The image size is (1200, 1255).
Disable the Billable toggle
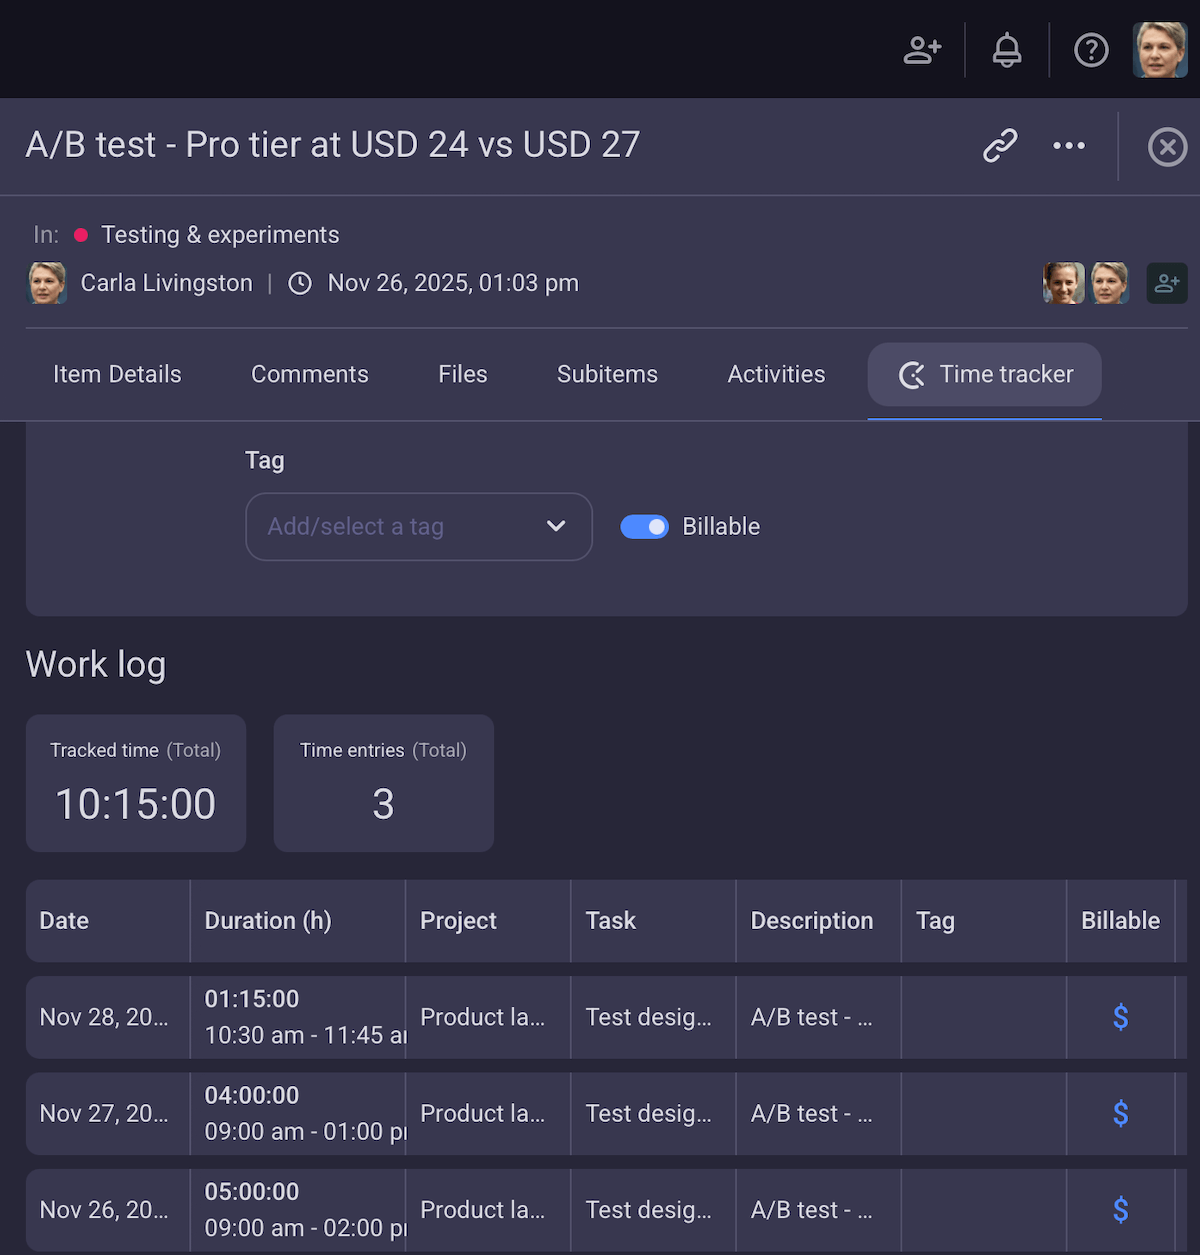coord(644,526)
